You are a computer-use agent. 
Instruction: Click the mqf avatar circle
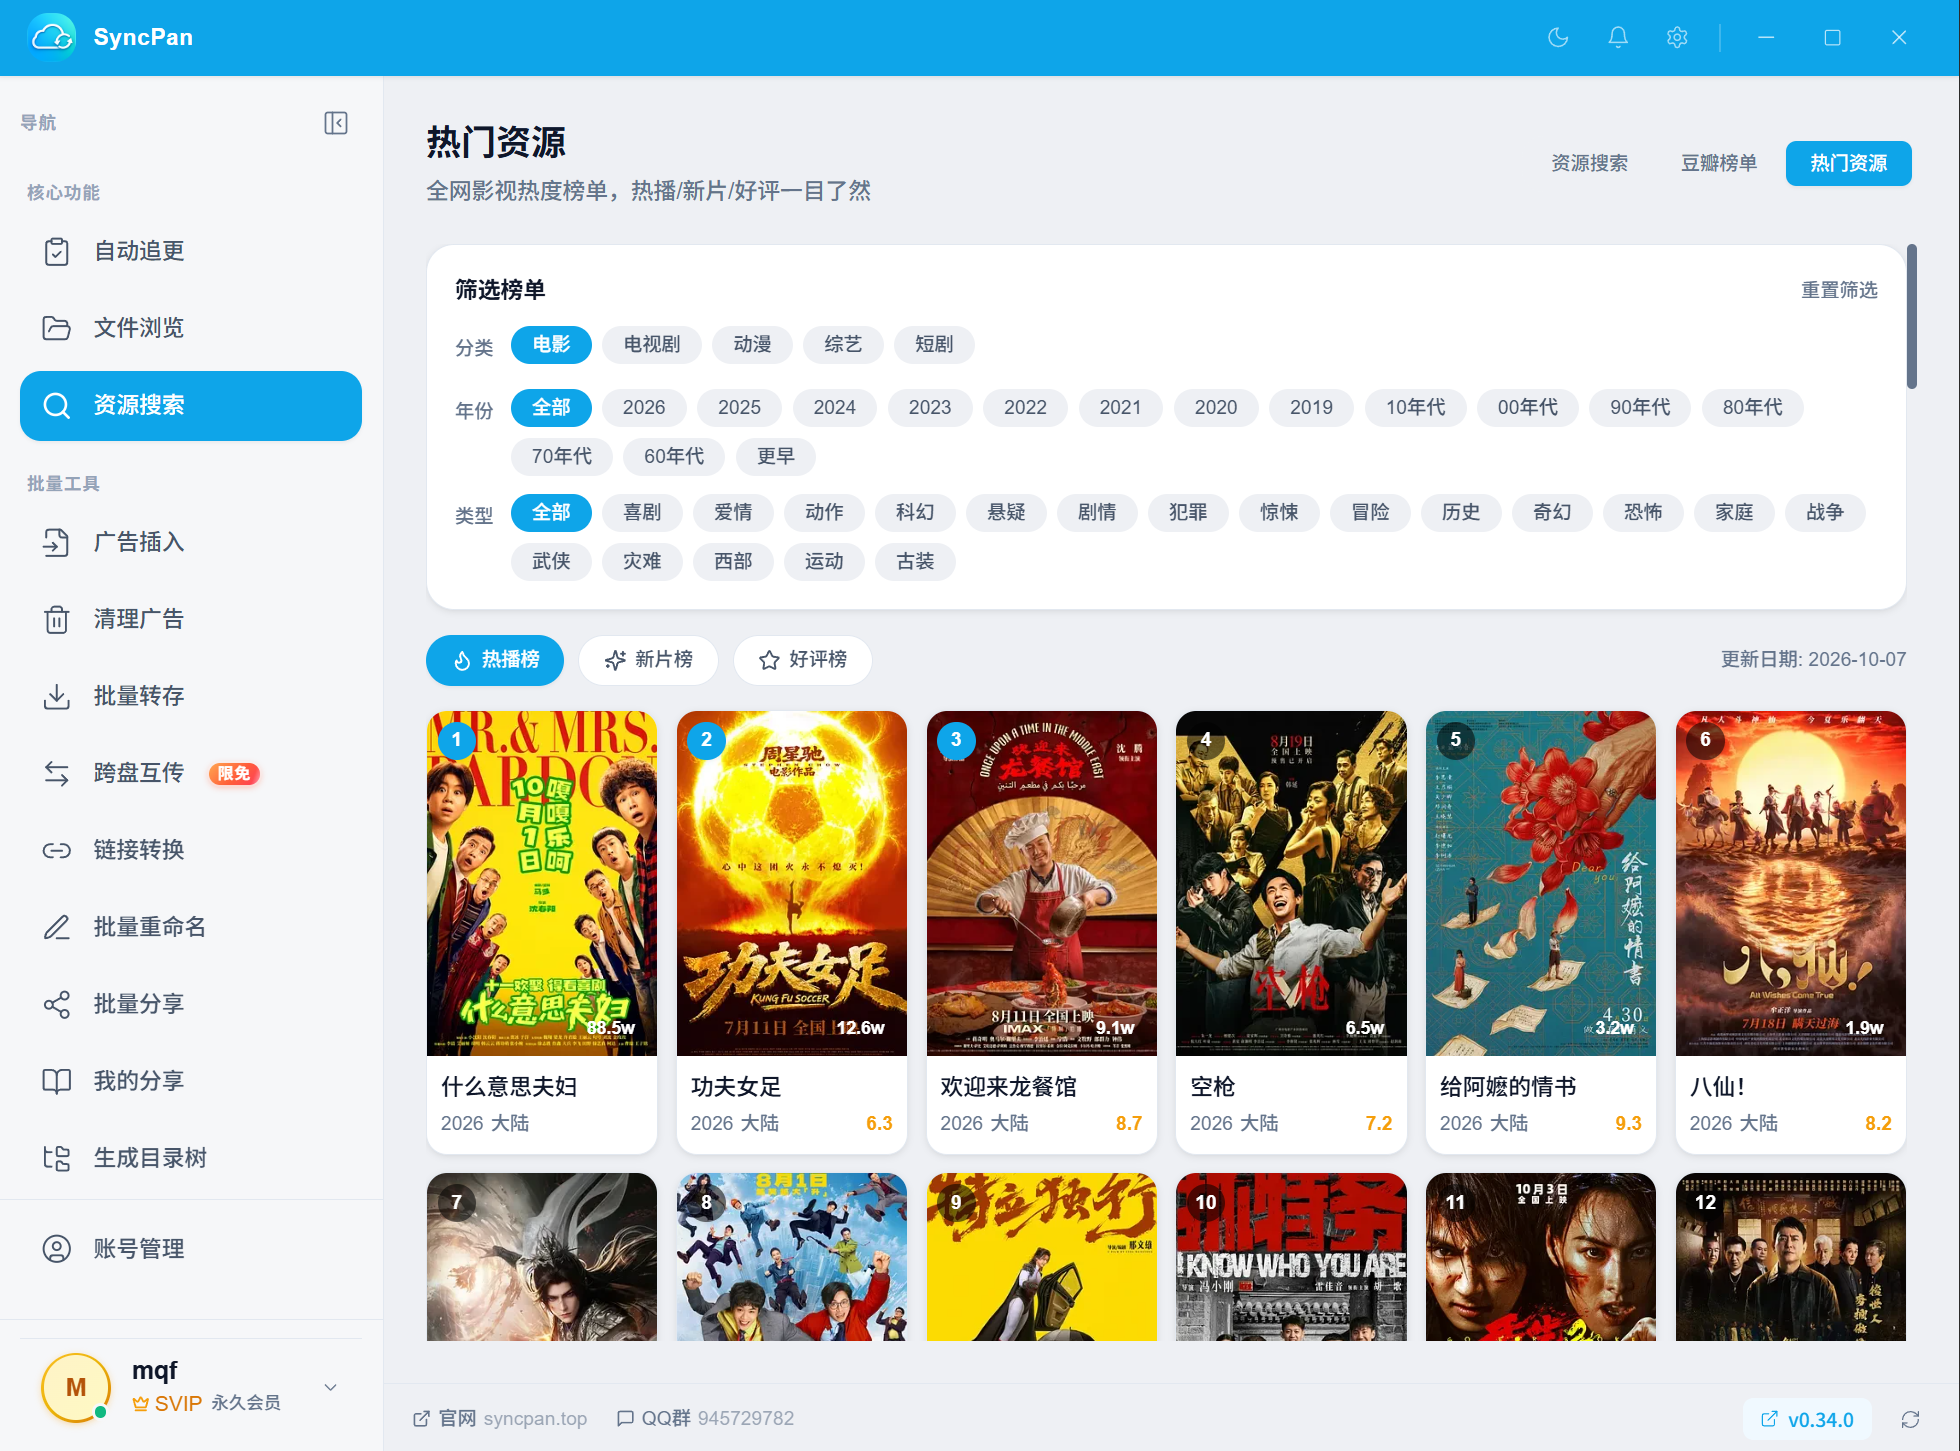pos(76,1388)
